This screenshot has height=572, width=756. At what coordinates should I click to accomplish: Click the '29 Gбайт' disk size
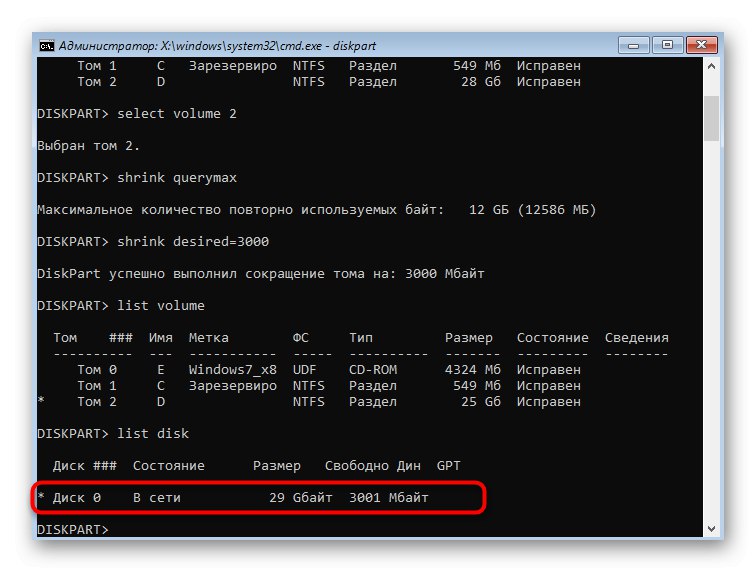point(301,498)
